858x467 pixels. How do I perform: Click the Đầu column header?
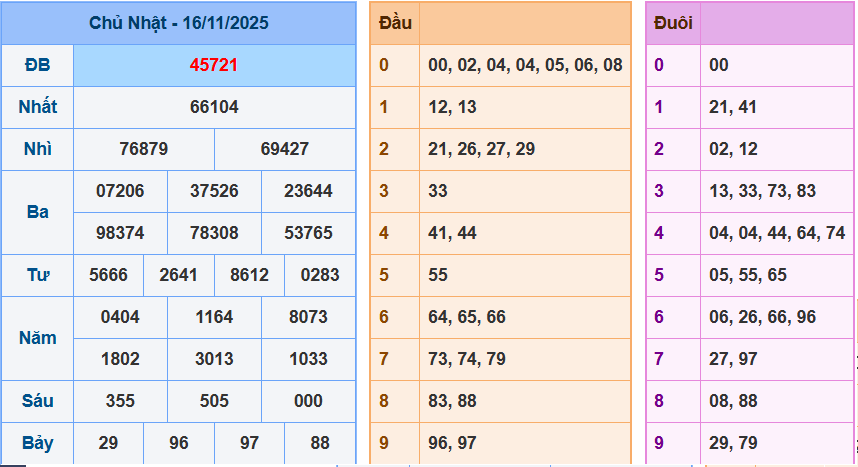(x=395, y=23)
